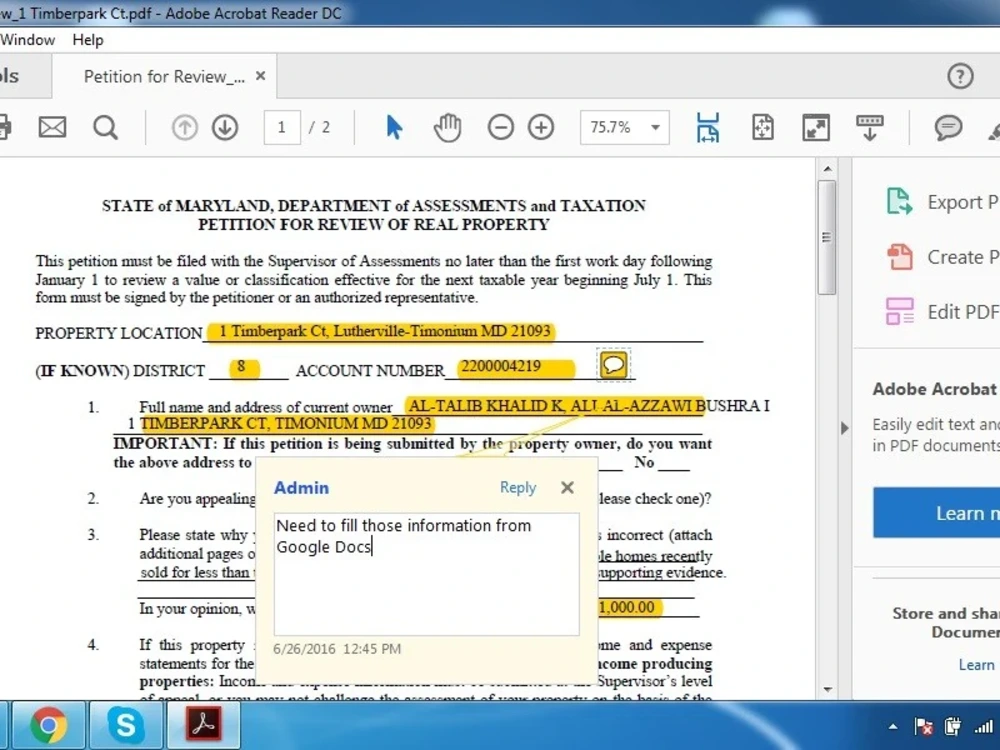
Task: Activate the Hand pan tool
Action: [448, 127]
